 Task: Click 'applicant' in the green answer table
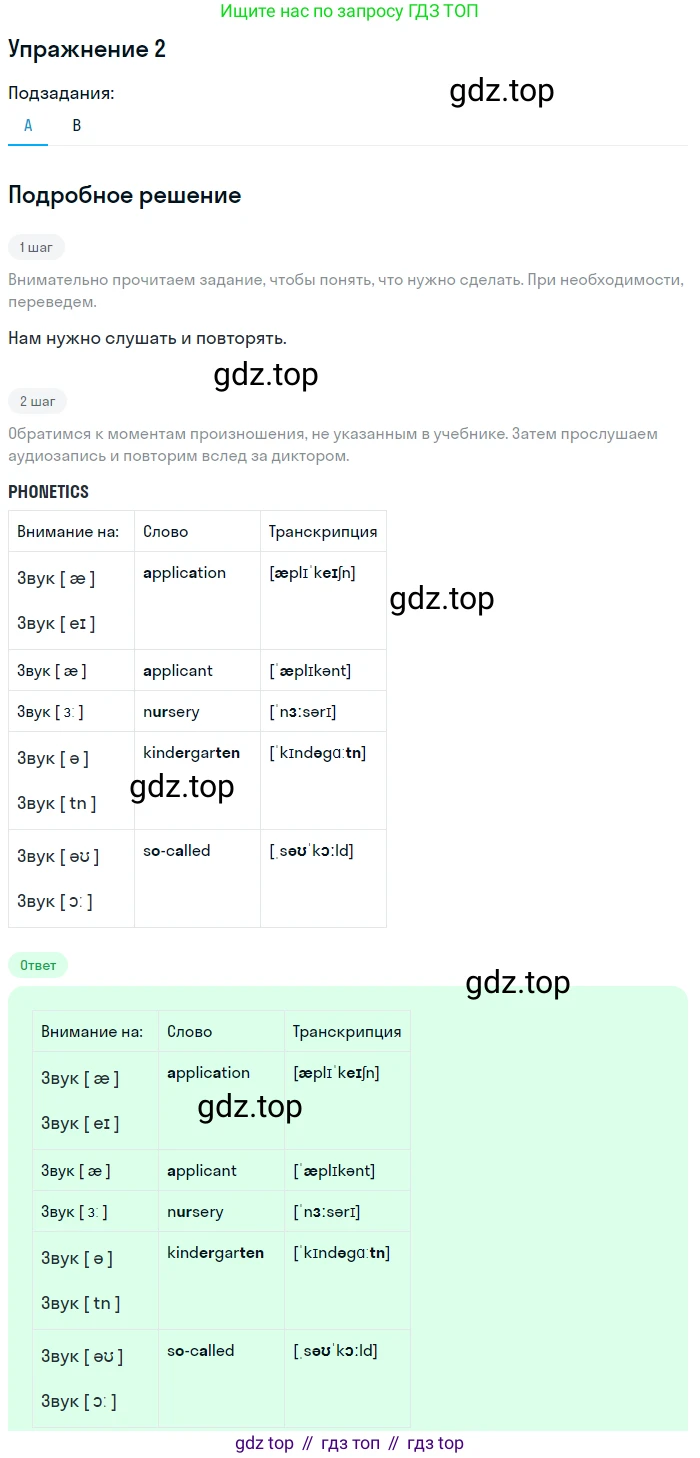(x=202, y=1171)
